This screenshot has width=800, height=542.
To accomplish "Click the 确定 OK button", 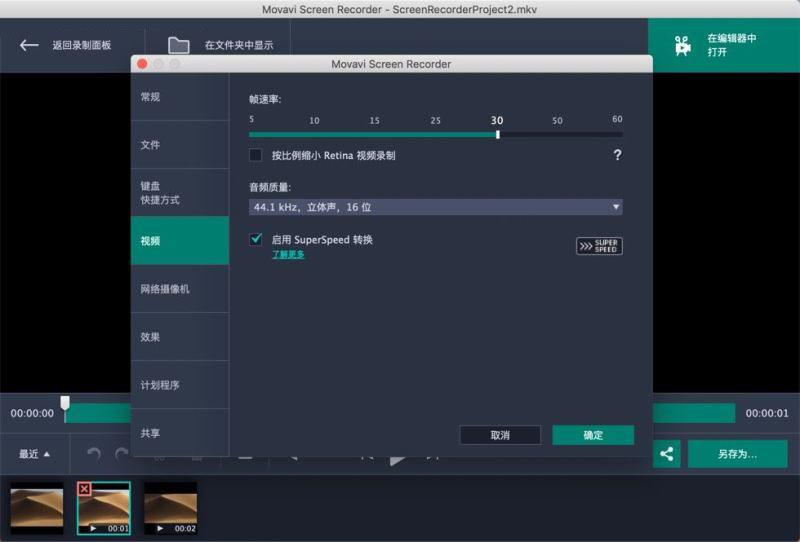I will (593, 435).
